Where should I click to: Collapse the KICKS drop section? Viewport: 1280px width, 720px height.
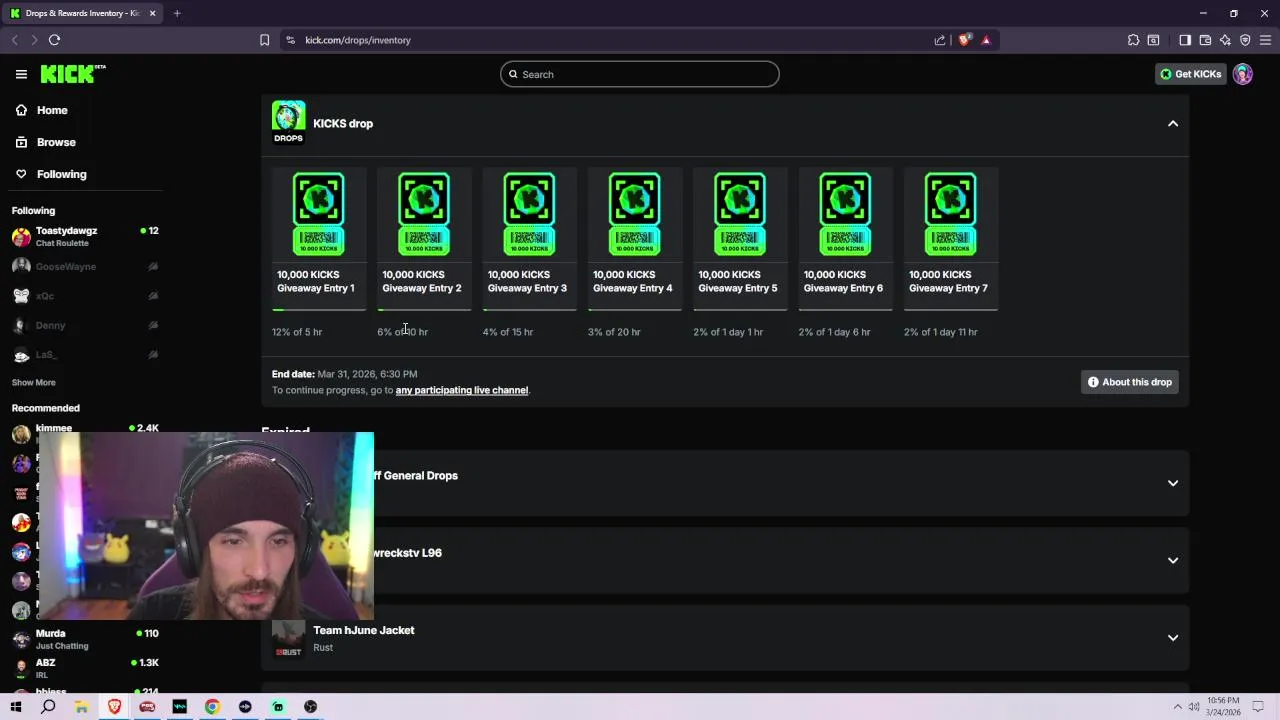click(1173, 124)
